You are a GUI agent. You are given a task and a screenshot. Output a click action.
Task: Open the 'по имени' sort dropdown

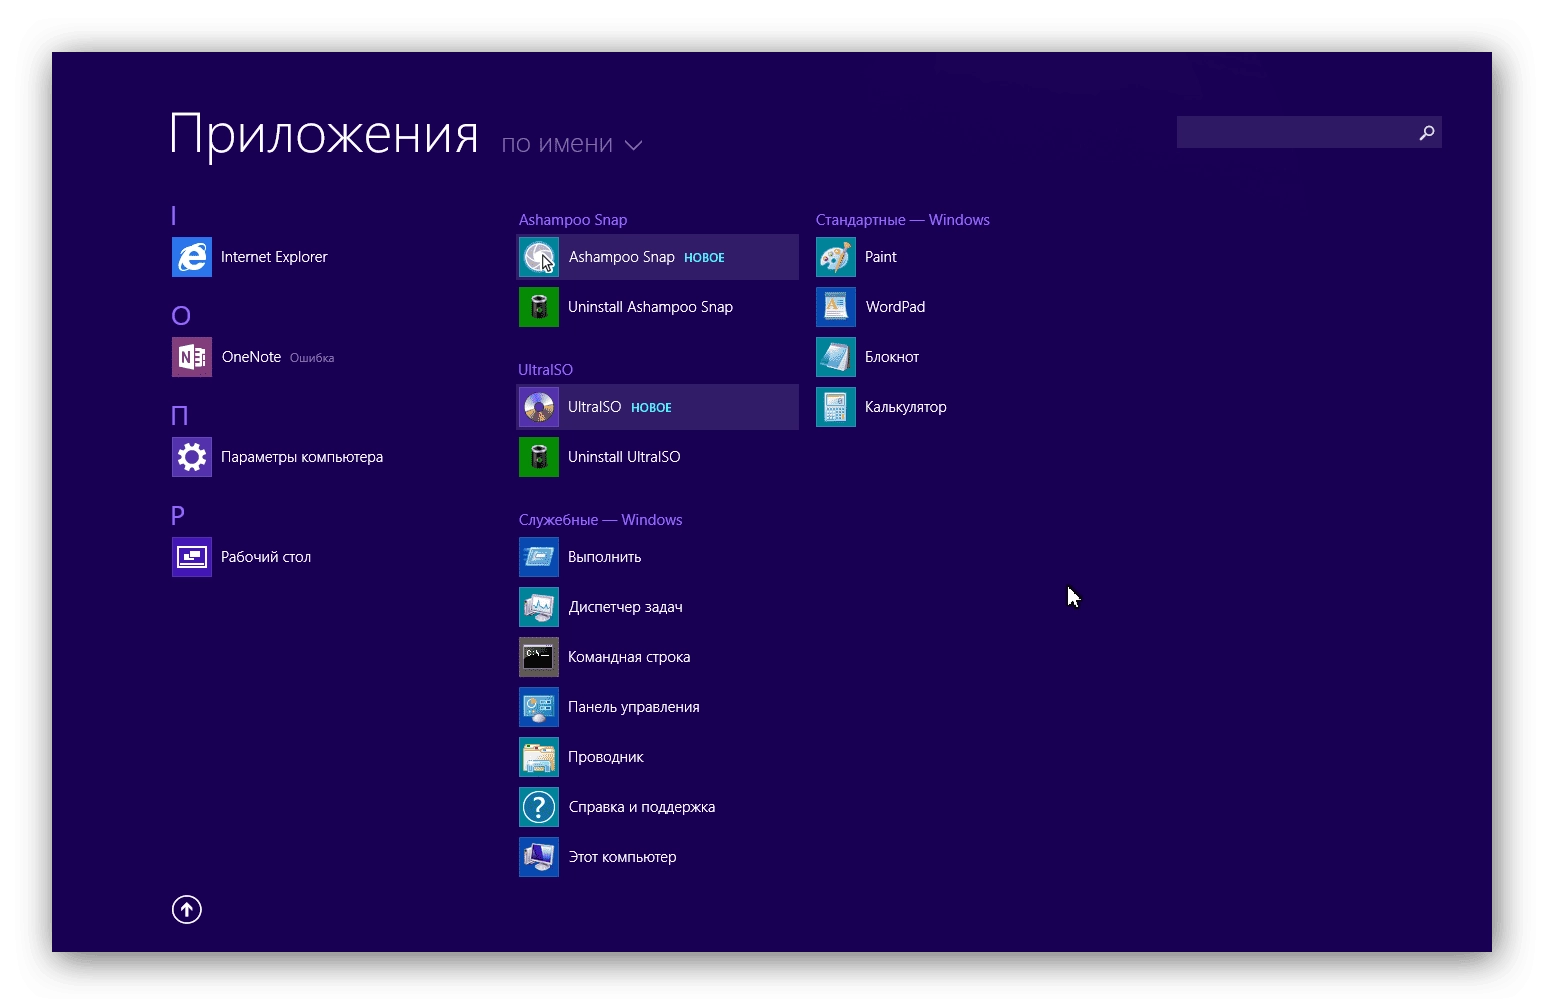(571, 144)
